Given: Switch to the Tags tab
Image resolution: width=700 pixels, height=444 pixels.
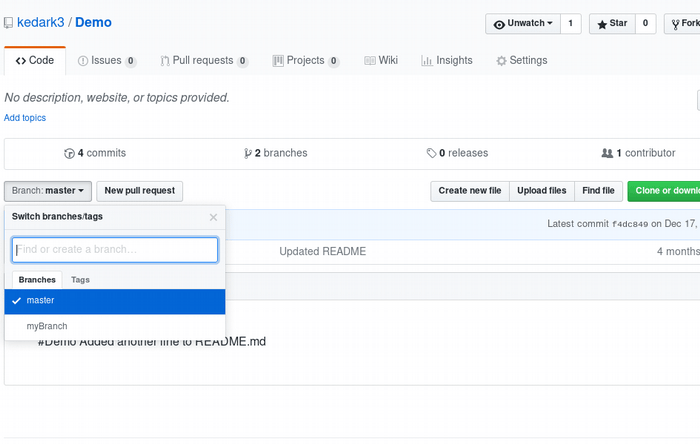Looking at the screenshot, I should click(80, 280).
